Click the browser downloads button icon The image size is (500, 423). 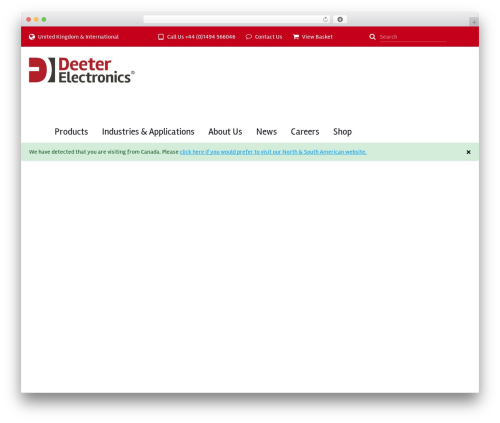click(x=340, y=20)
